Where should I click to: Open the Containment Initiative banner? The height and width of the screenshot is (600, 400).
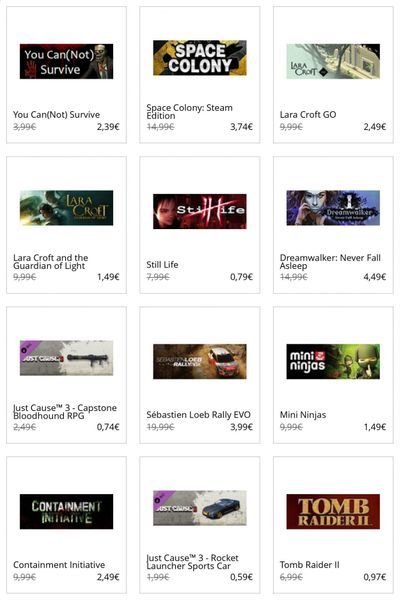(66, 511)
